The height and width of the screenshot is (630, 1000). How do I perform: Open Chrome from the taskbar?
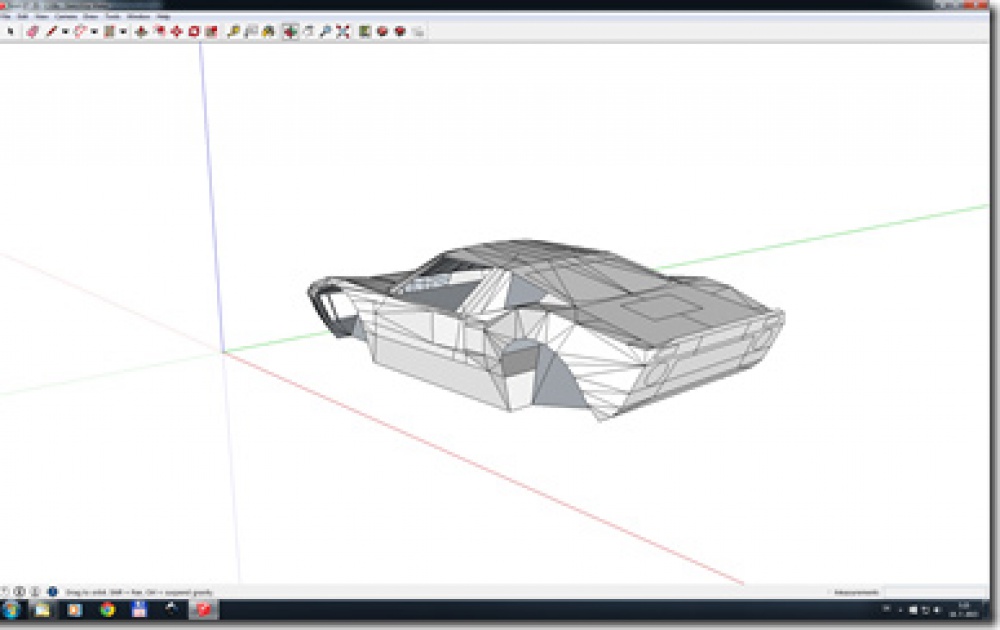107,610
